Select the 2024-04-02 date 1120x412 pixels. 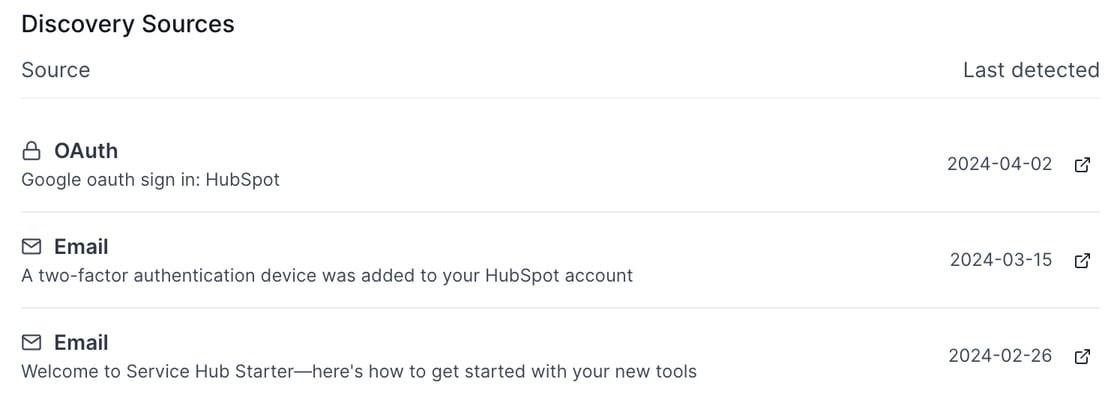point(999,164)
